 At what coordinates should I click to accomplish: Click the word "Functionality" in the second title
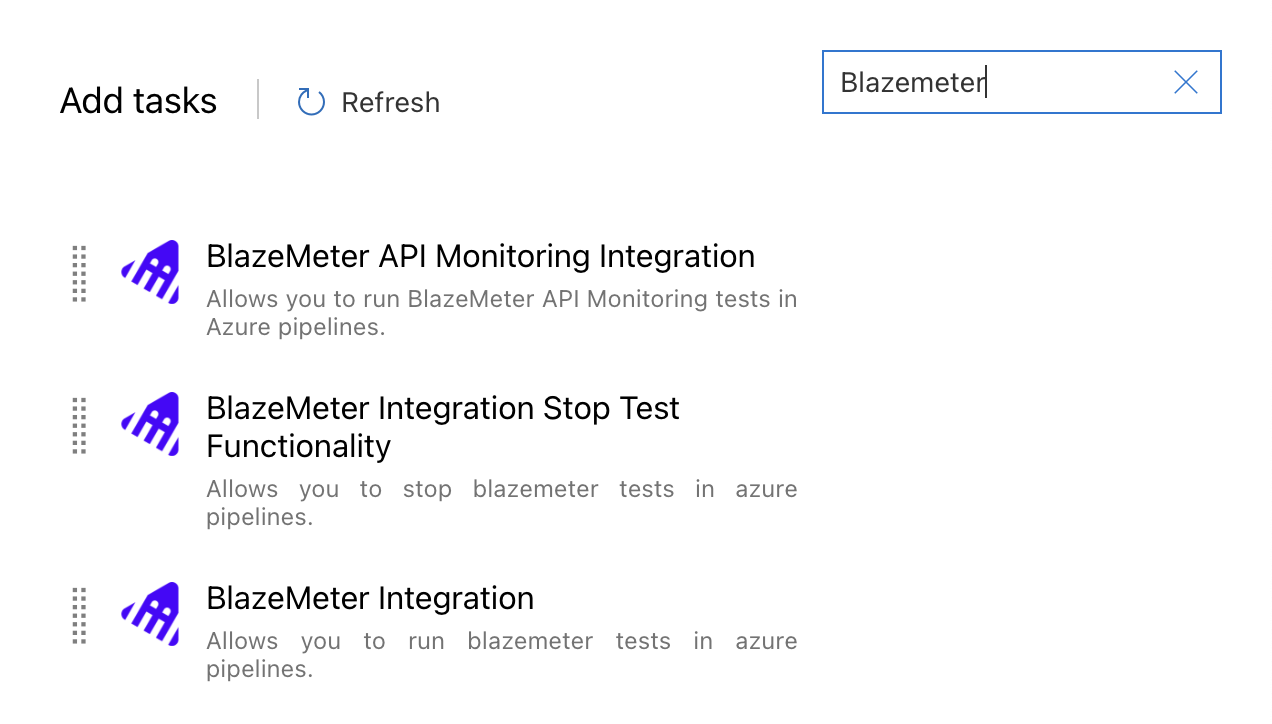[x=298, y=446]
